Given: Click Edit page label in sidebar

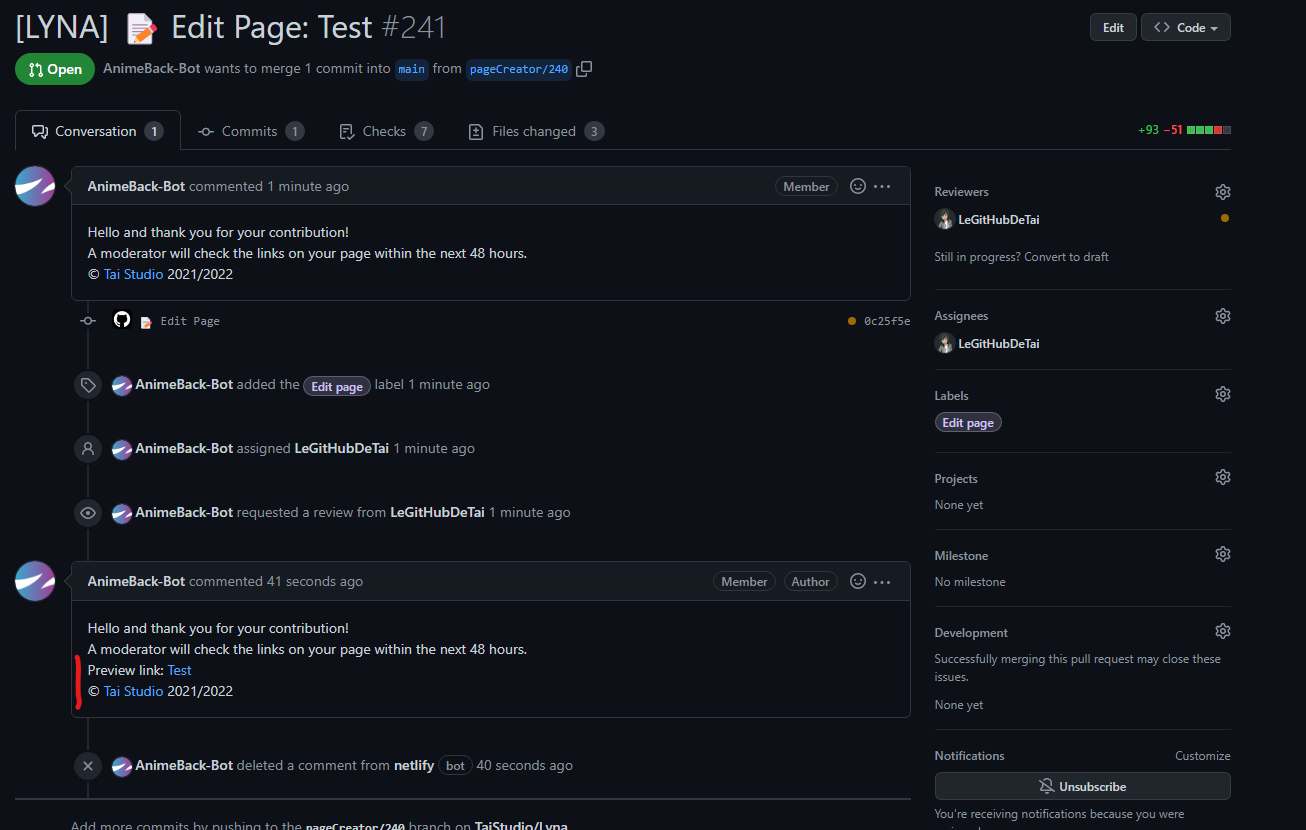Looking at the screenshot, I should (x=968, y=422).
